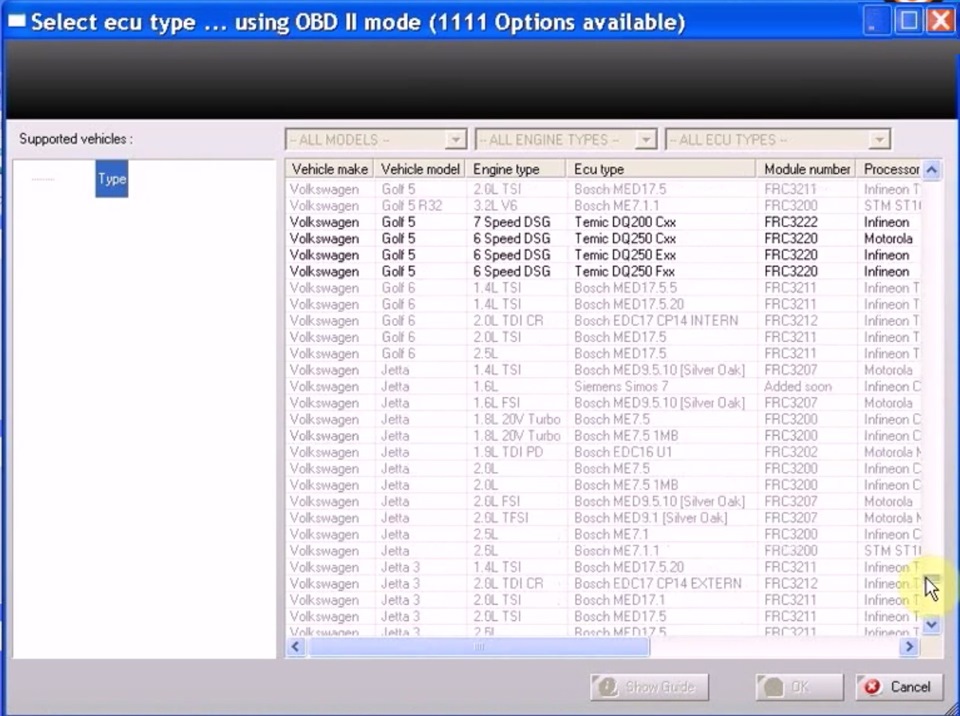
Task: Select Temic DQ250 Fxx ecu row
Action: click(603, 271)
